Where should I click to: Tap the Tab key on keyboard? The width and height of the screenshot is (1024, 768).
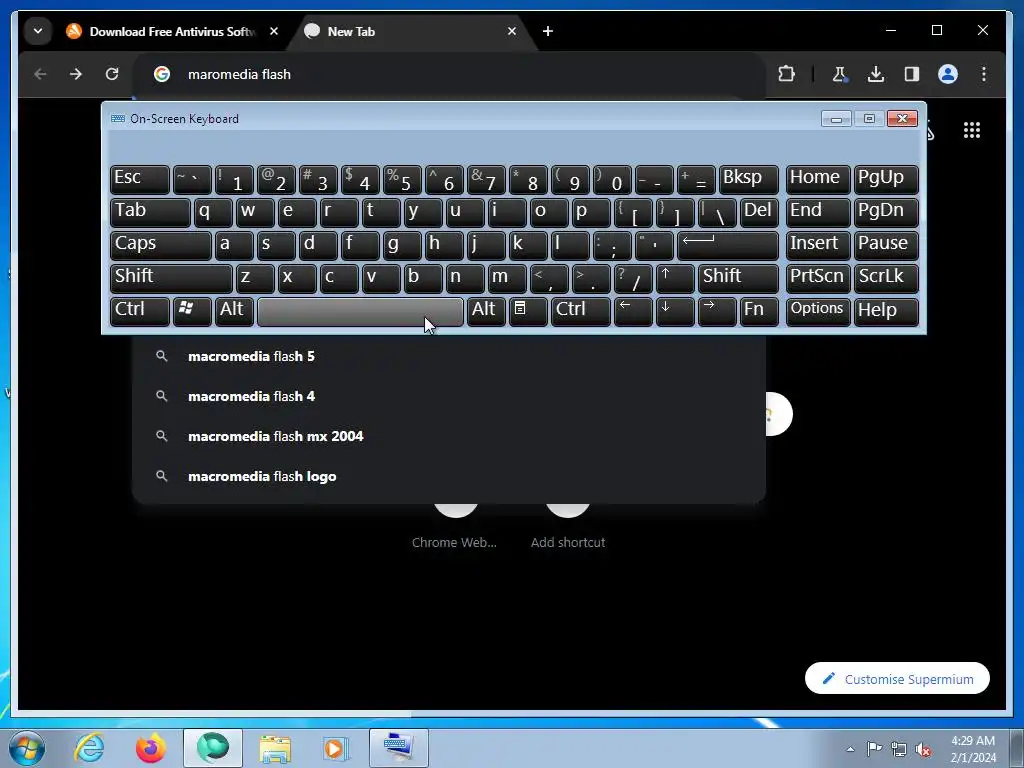(x=150, y=212)
